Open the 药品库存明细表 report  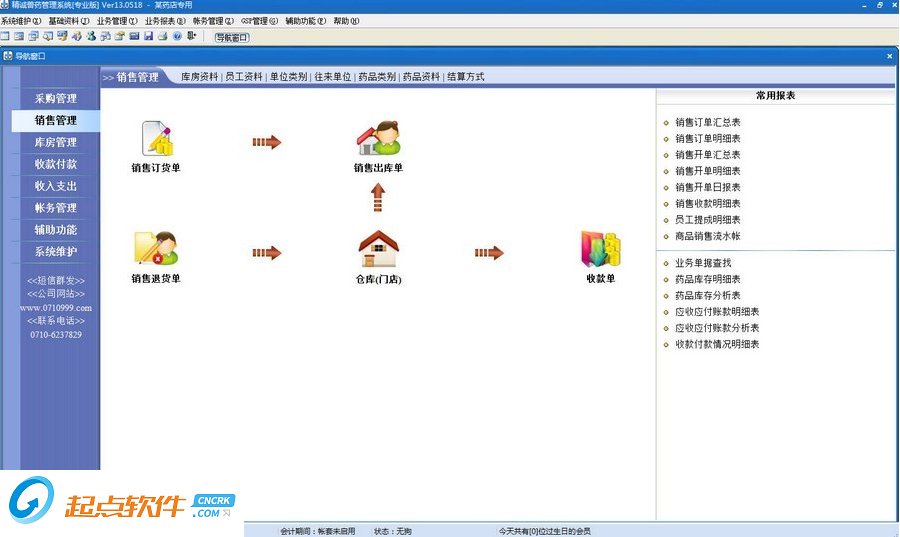[708, 279]
